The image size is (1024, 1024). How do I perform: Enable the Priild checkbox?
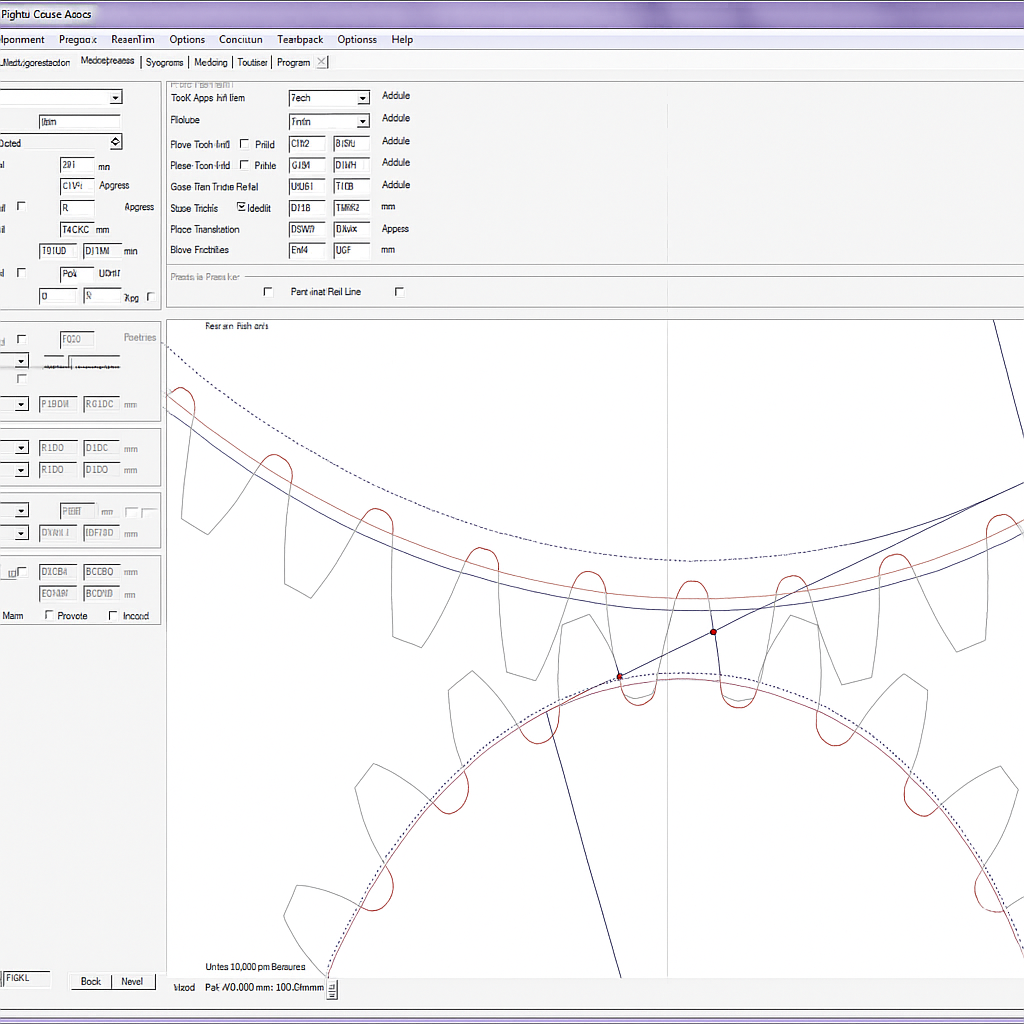244,144
